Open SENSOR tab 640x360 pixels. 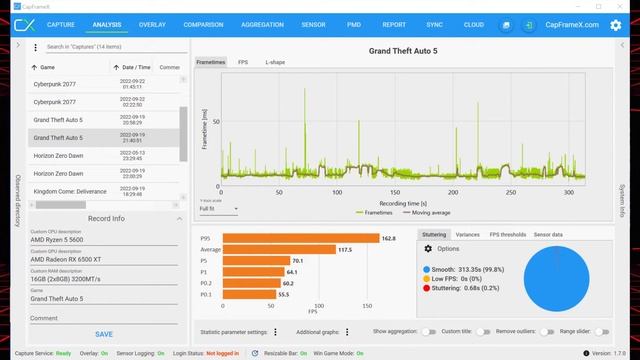coord(313,25)
